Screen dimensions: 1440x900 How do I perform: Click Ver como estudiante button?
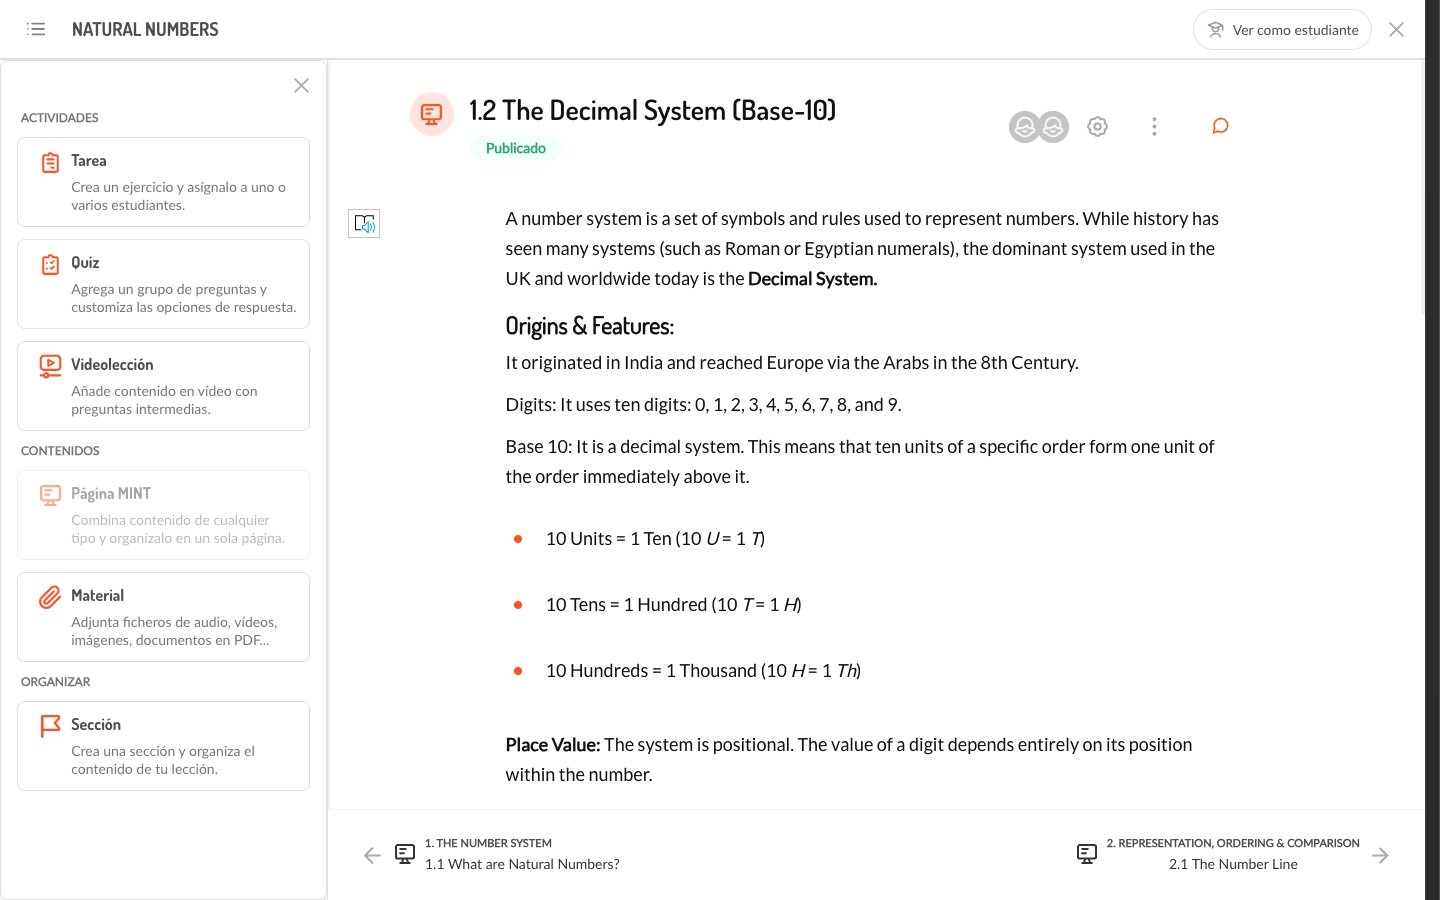tap(1282, 30)
